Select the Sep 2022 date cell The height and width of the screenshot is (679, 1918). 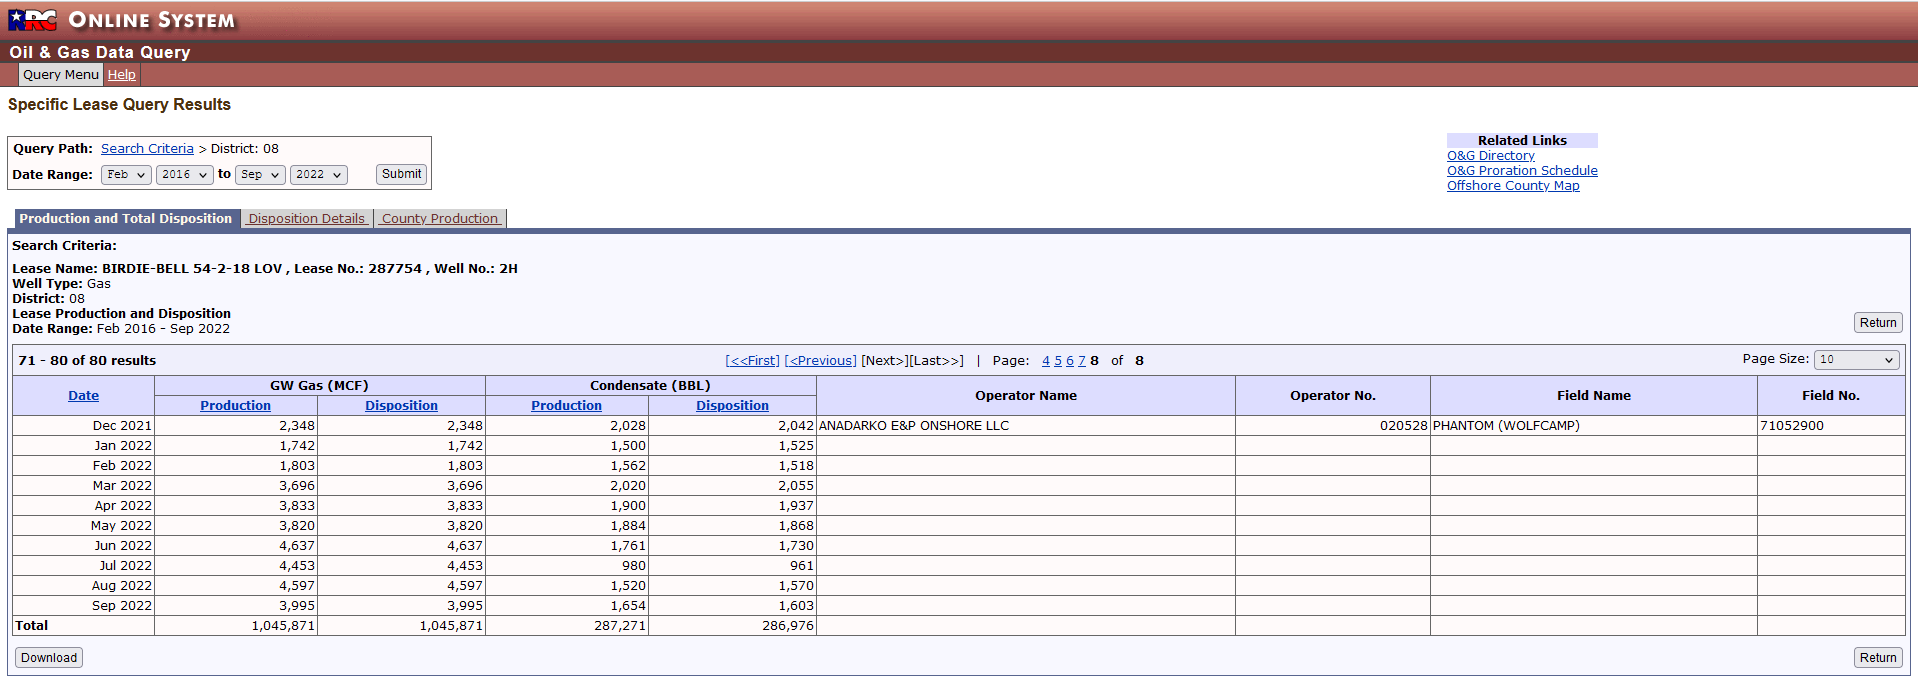pyautogui.click(x=84, y=606)
